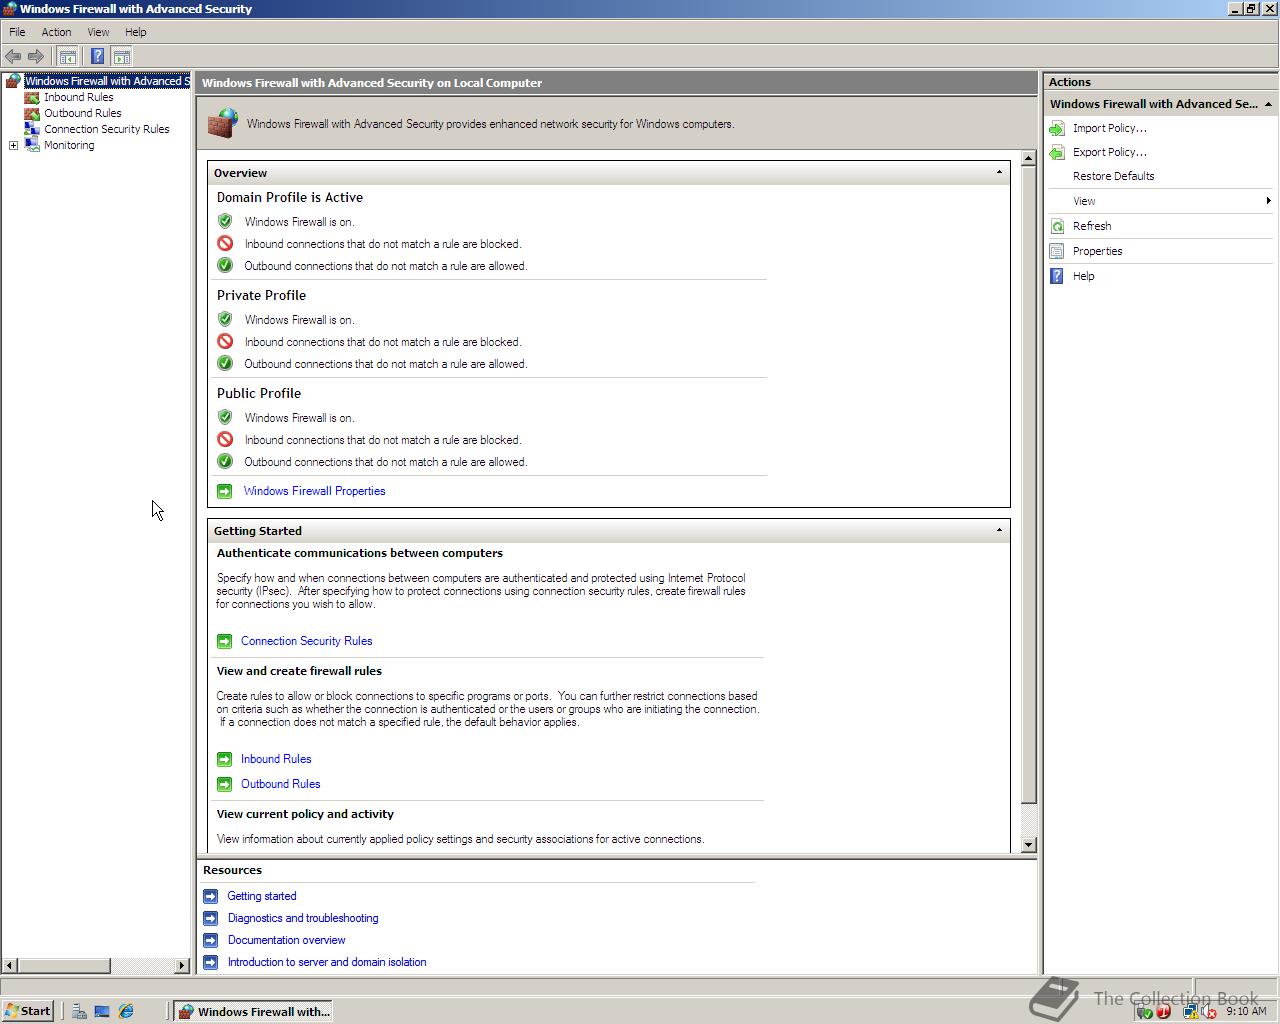Follow the Inbound Rules link in Getting Started
Viewport: 1280px width, 1024px height.
pyautogui.click(x=276, y=759)
